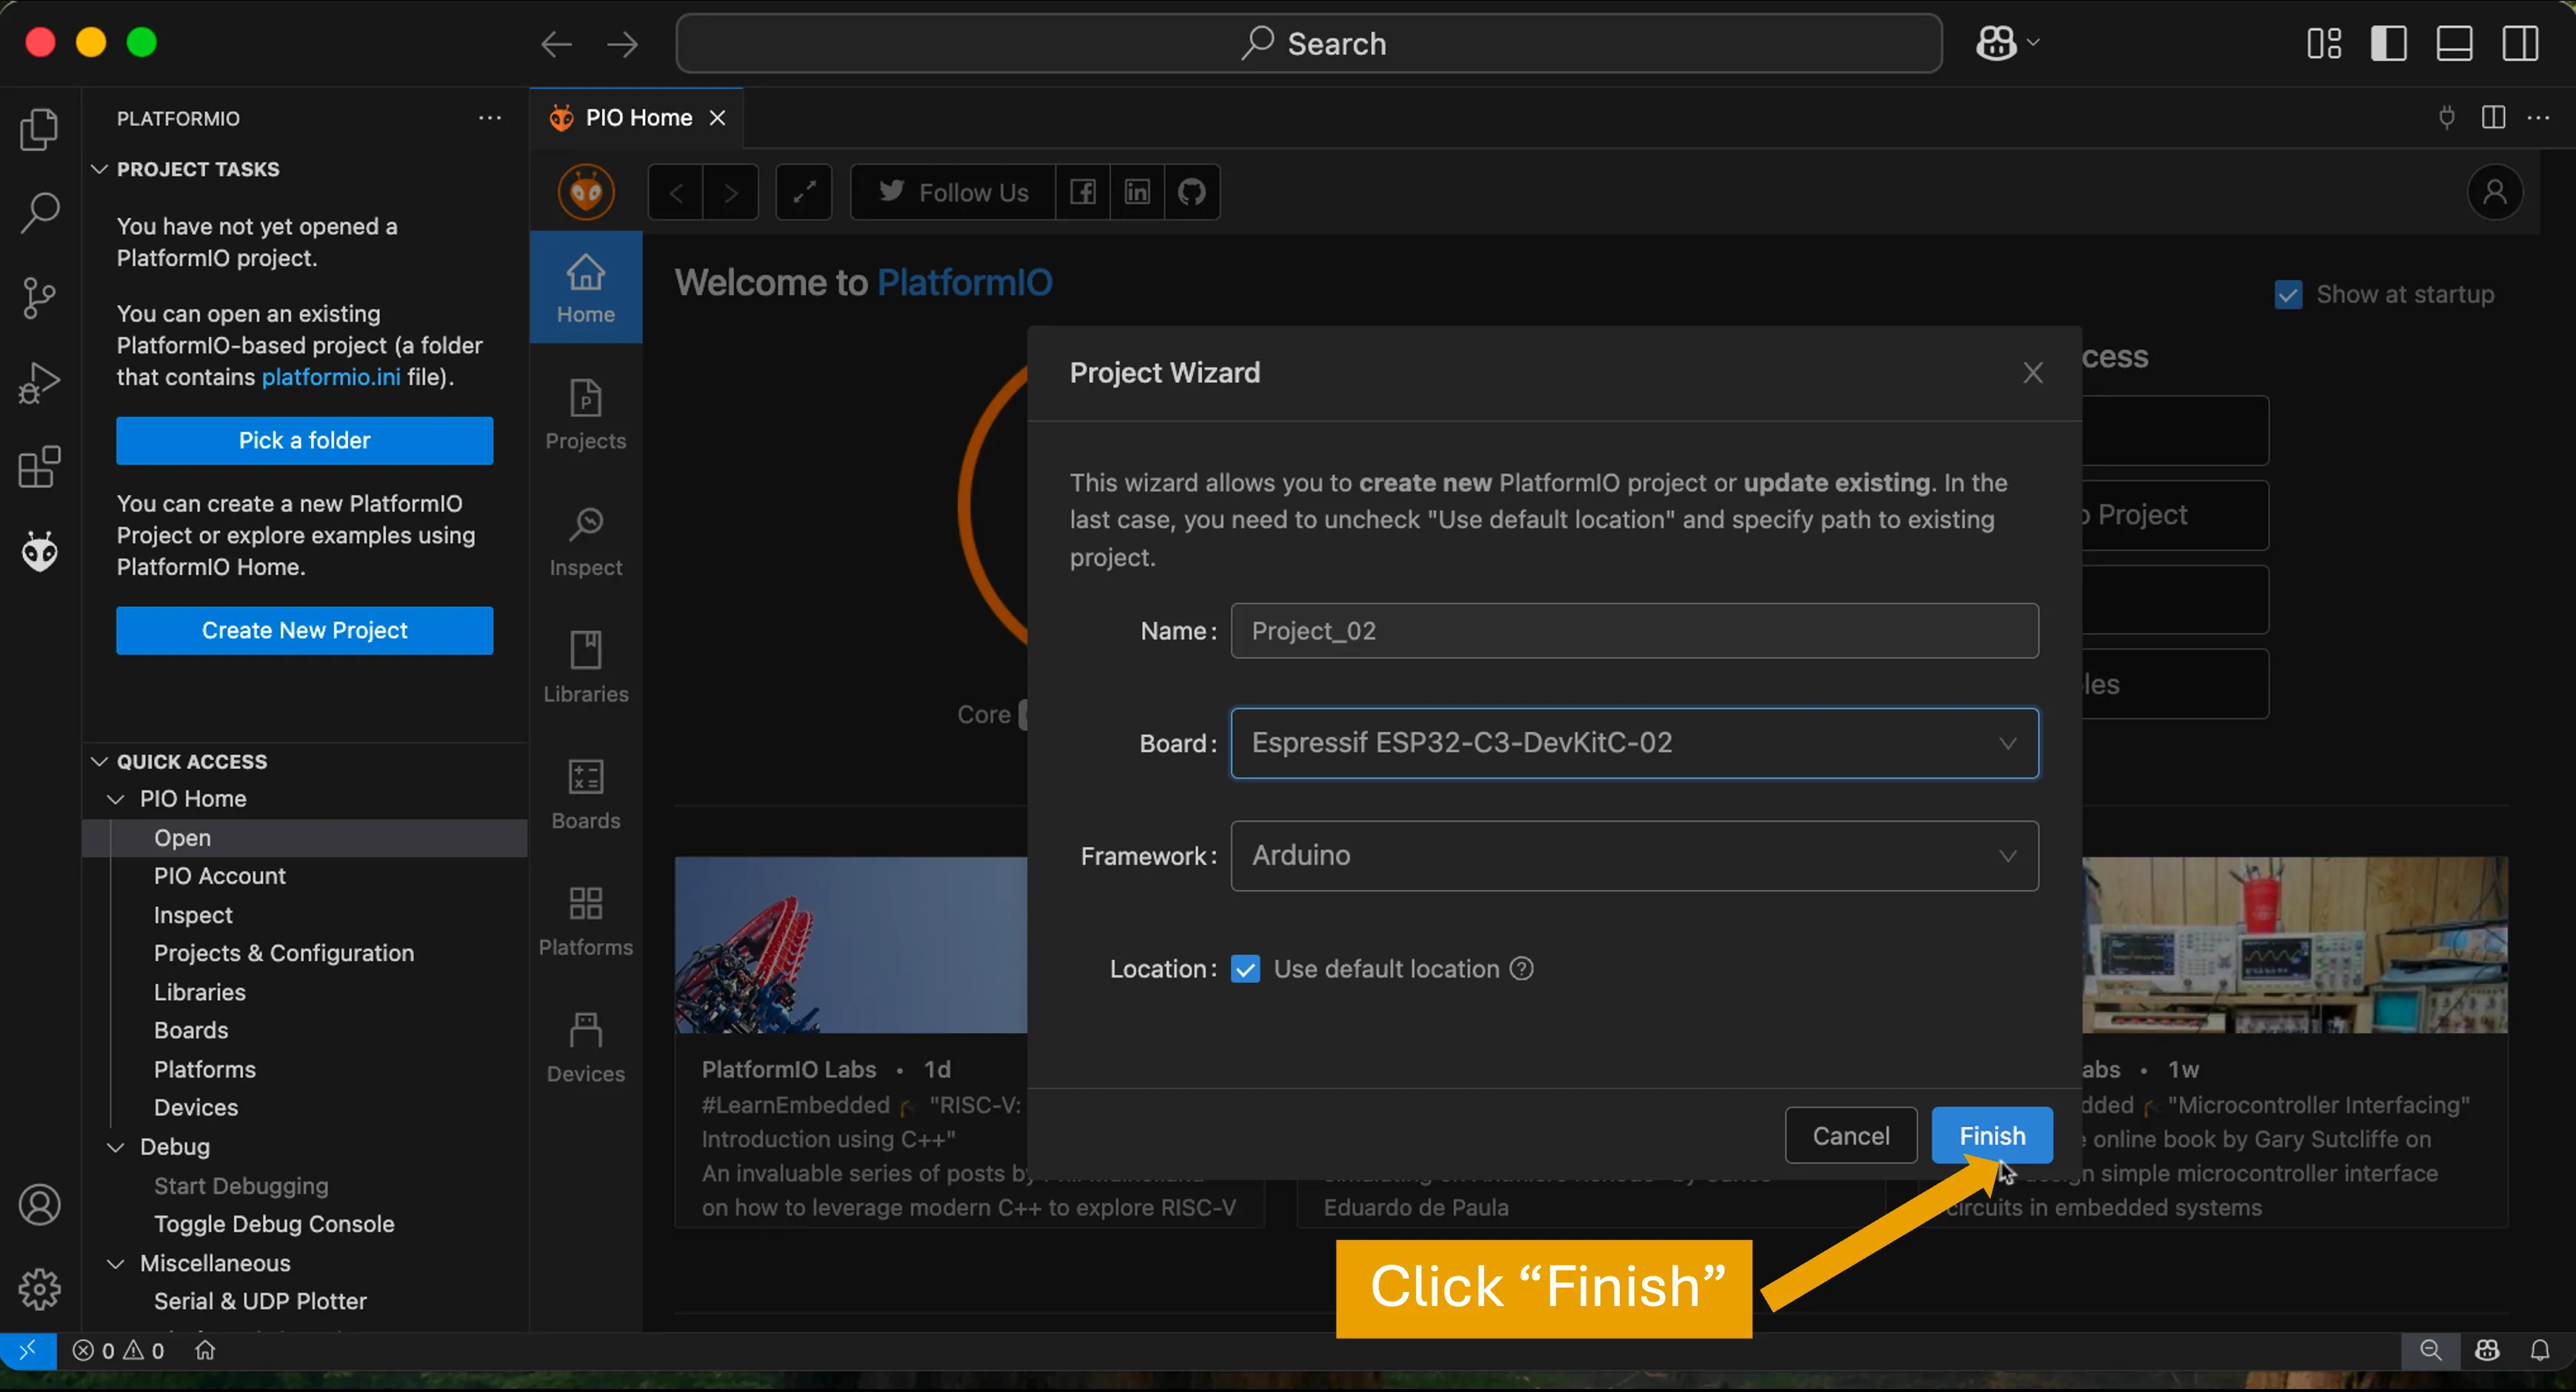
Task: Open PlatformIO Facebook page
Action: (1083, 192)
